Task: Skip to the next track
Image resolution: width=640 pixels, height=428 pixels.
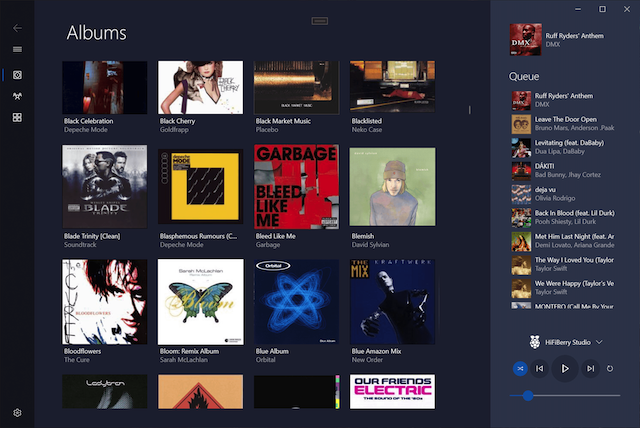Action: [x=591, y=368]
